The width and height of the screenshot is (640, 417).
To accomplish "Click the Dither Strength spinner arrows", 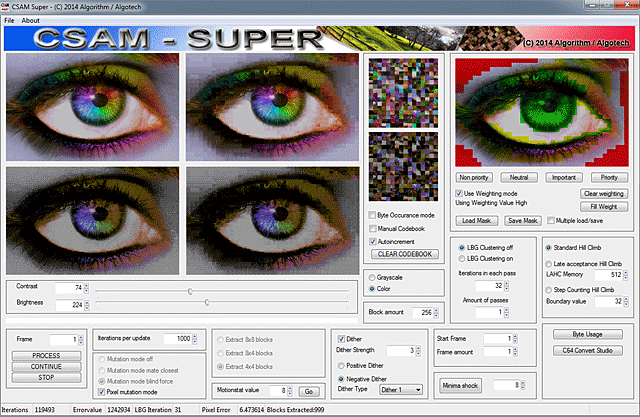I will [418, 351].
